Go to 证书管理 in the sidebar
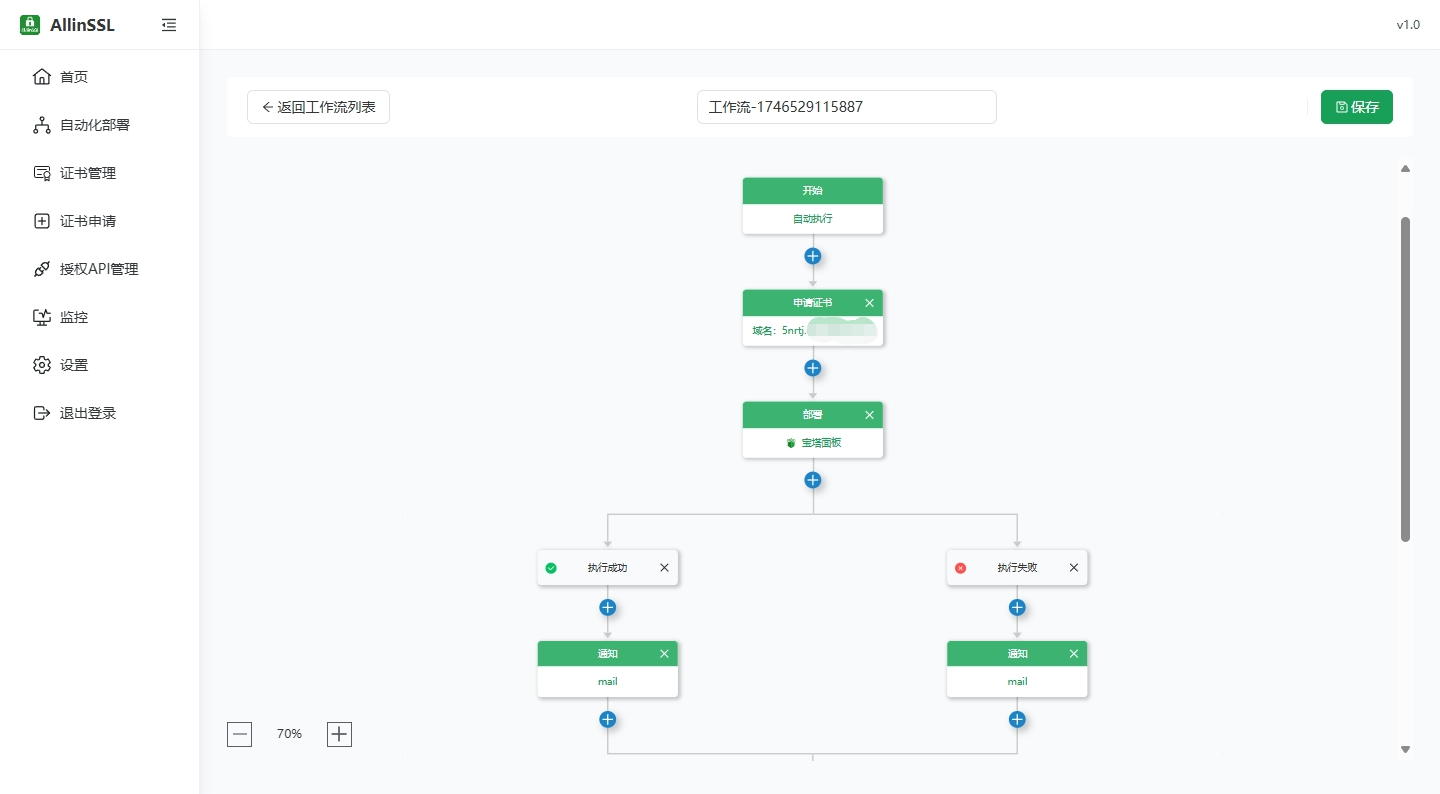The image size is (1440, 794). (87, 173)
